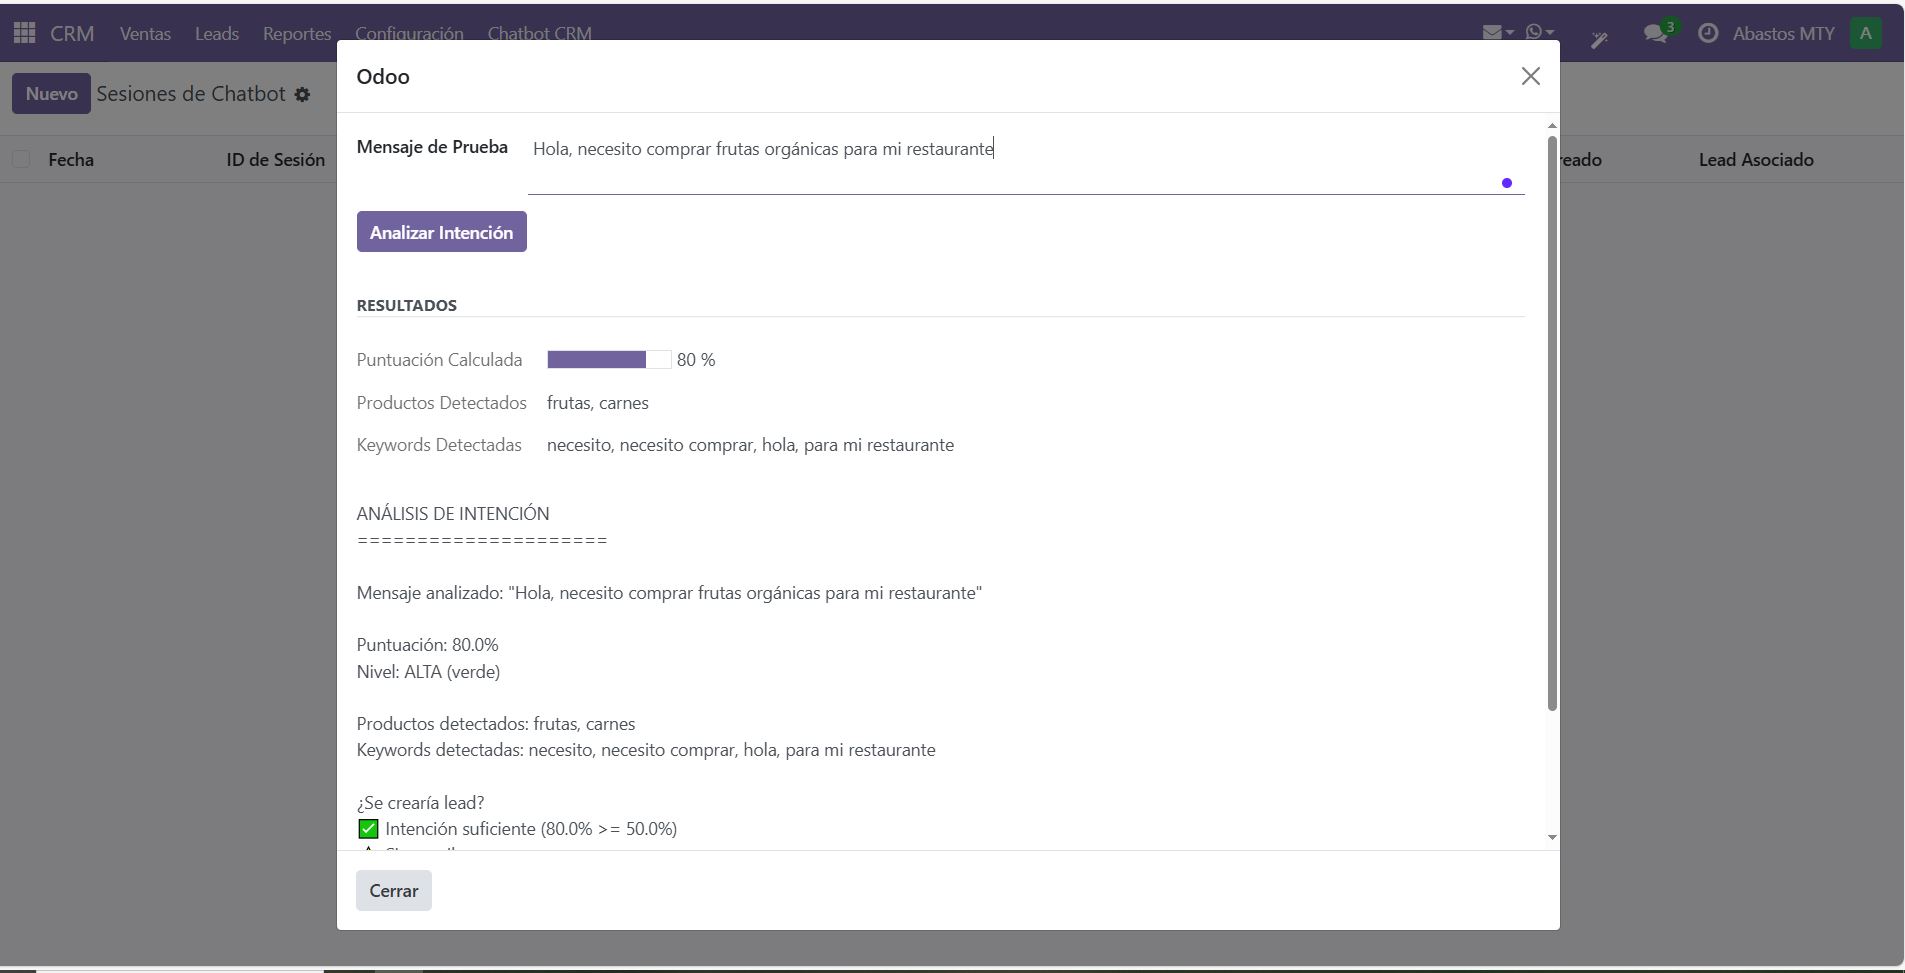1905x973 pixels.
Task: Open Sesiones de Chatbot view settings gear
Action: click(301, 95)
